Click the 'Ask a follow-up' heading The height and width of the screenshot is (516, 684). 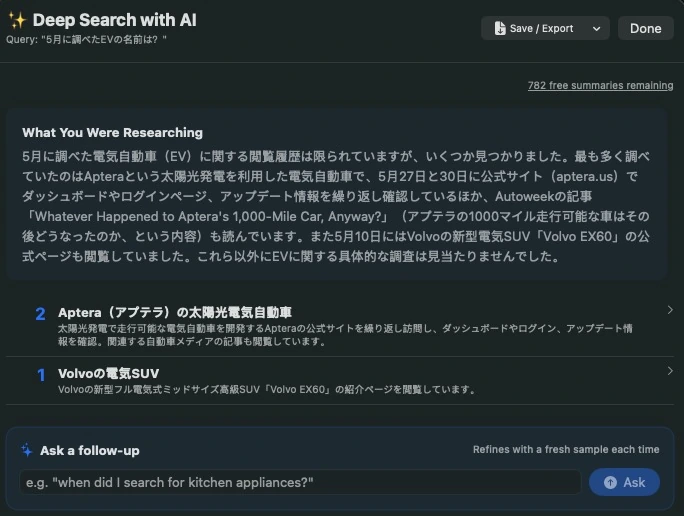click(x=90, y=451)
